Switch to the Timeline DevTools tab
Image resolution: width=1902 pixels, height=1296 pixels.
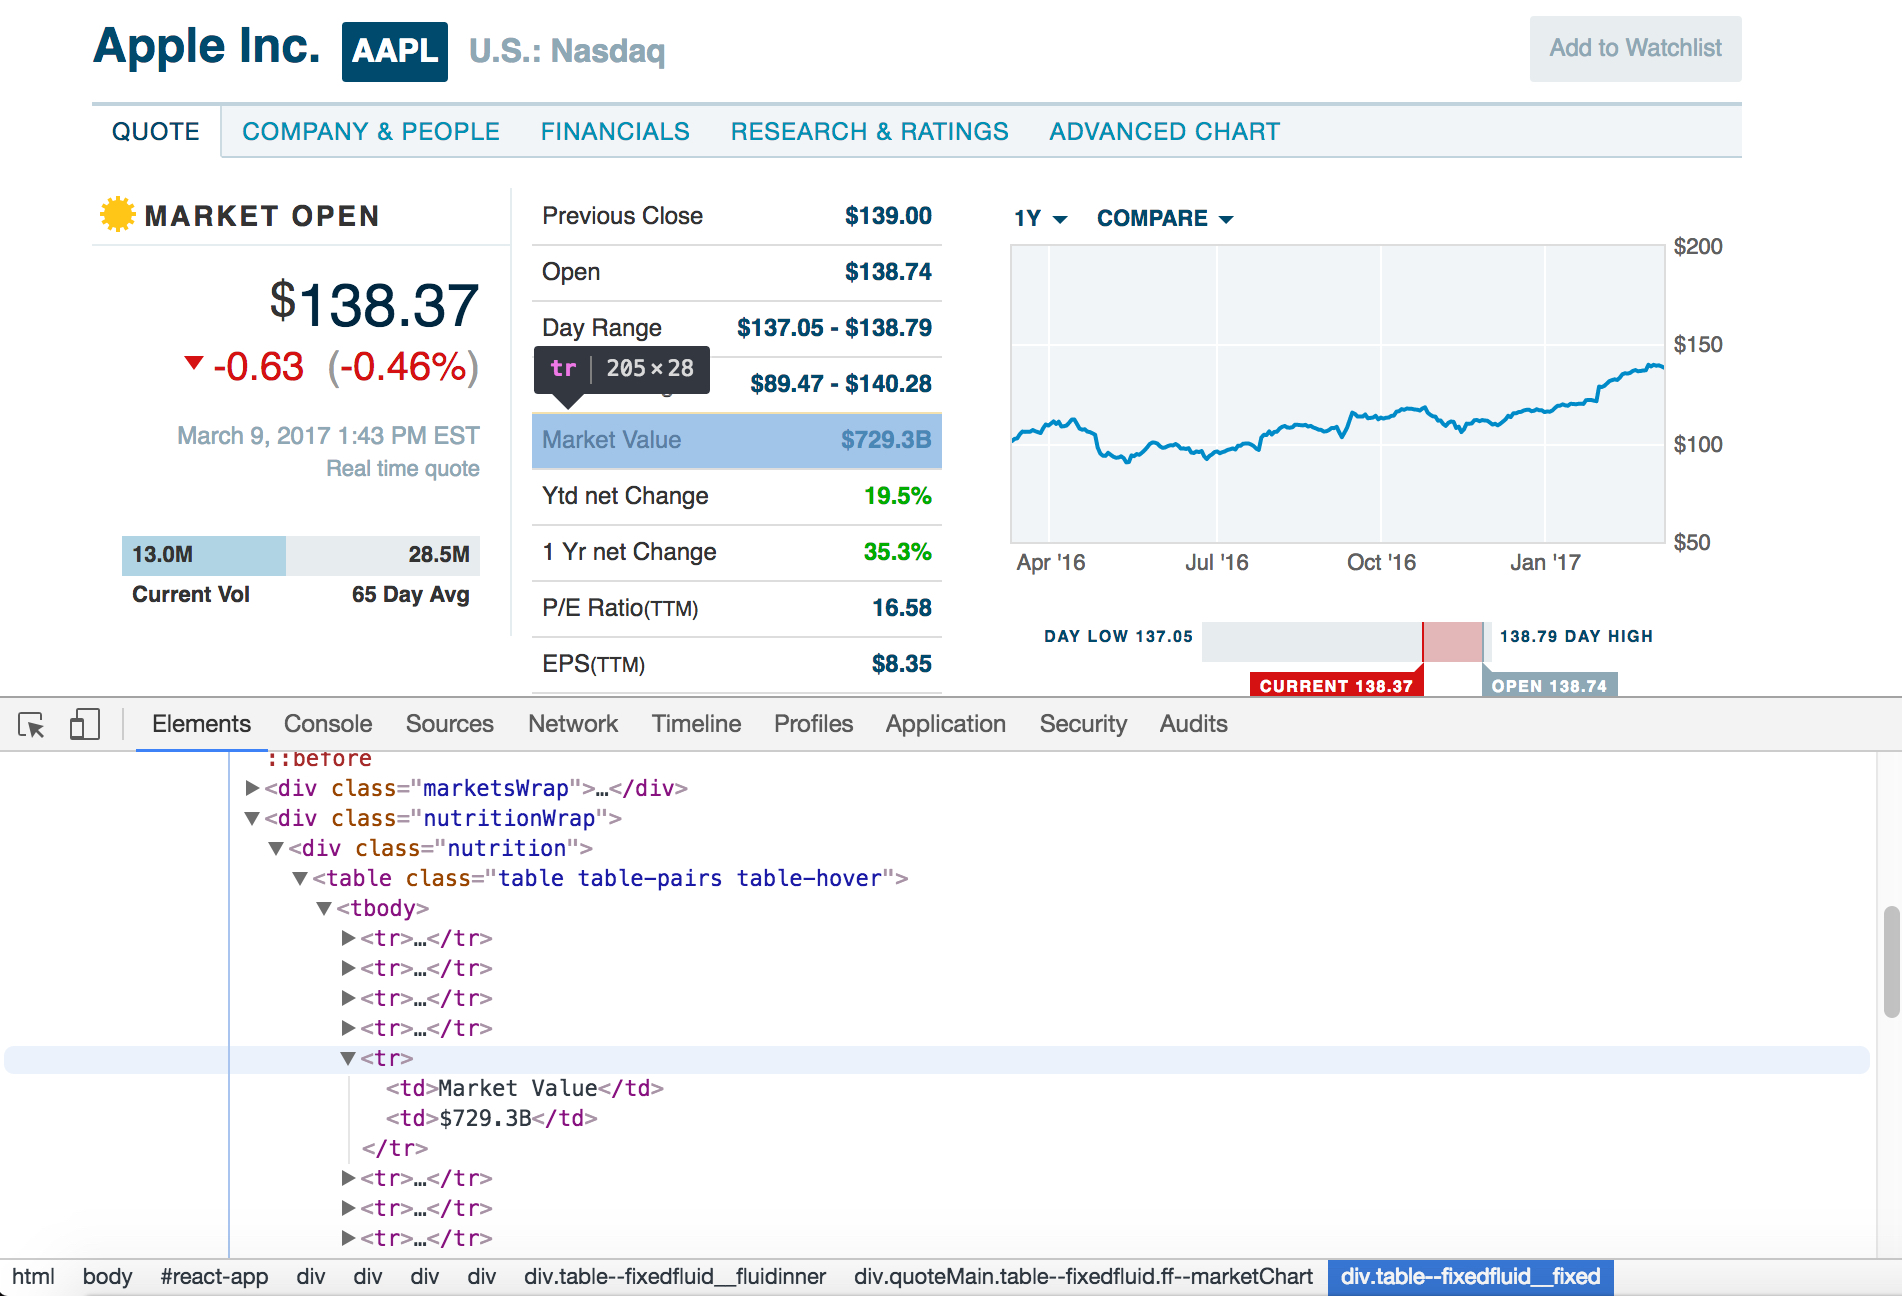pos(696,724)
